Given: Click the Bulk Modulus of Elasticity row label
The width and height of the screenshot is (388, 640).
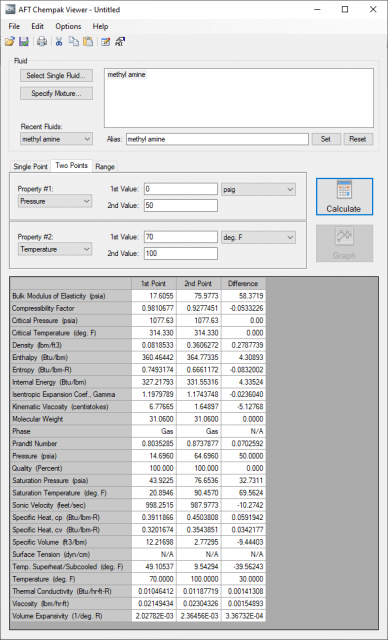Looking at the screenshot, I should [71, 296].
